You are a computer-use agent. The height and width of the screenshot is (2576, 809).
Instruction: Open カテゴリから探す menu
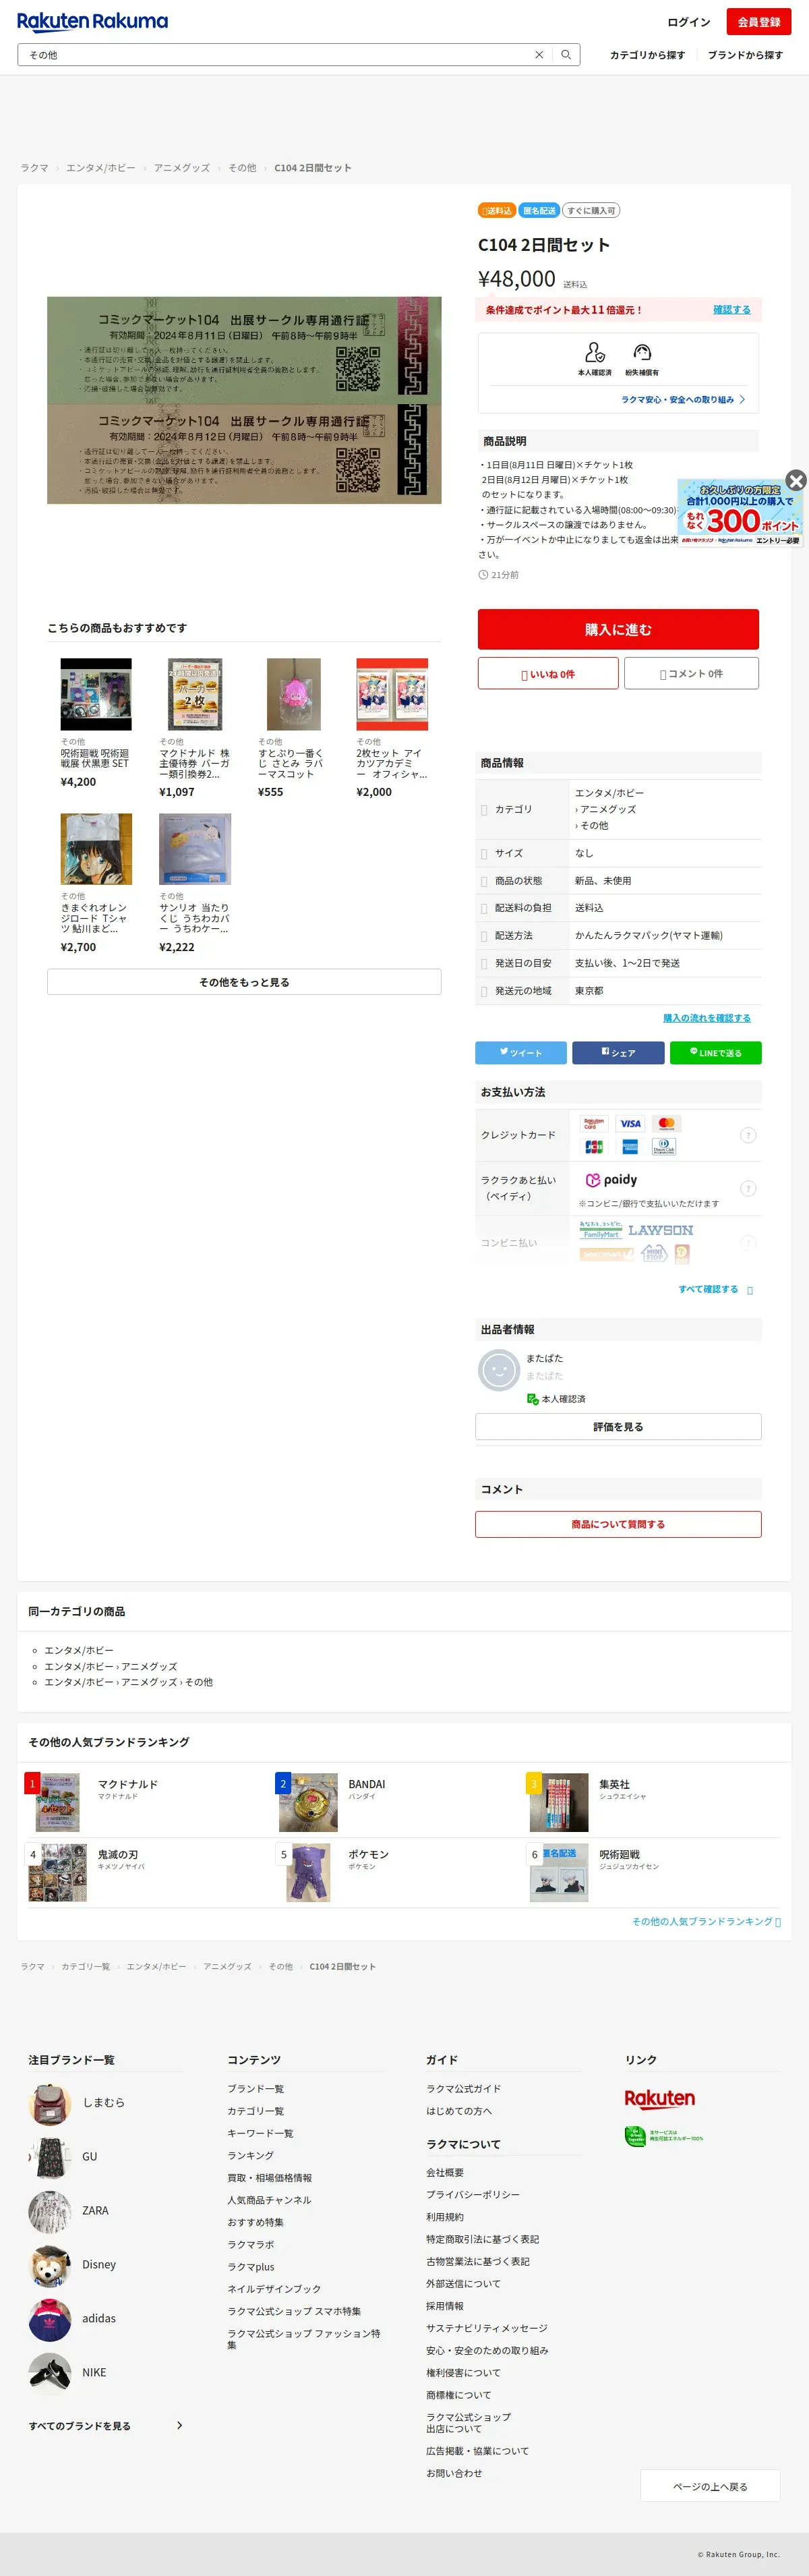point(647,55)
